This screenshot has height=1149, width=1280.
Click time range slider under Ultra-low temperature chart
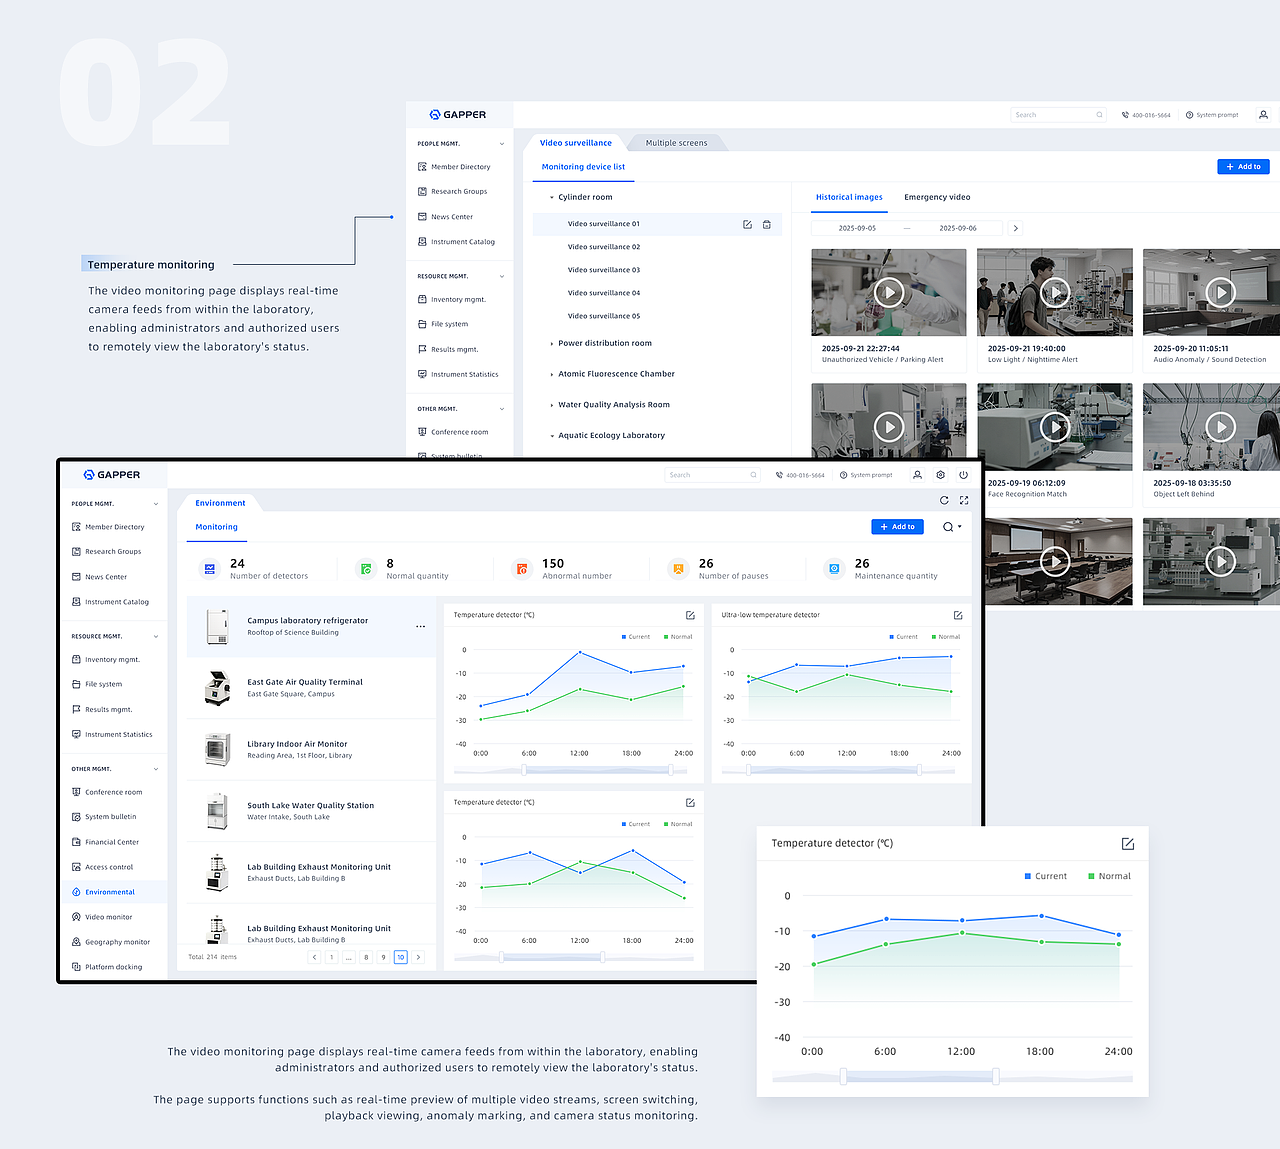842,770
